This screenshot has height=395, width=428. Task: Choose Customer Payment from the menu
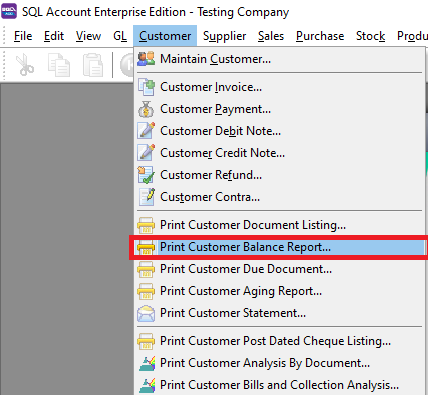coord(280,109)
